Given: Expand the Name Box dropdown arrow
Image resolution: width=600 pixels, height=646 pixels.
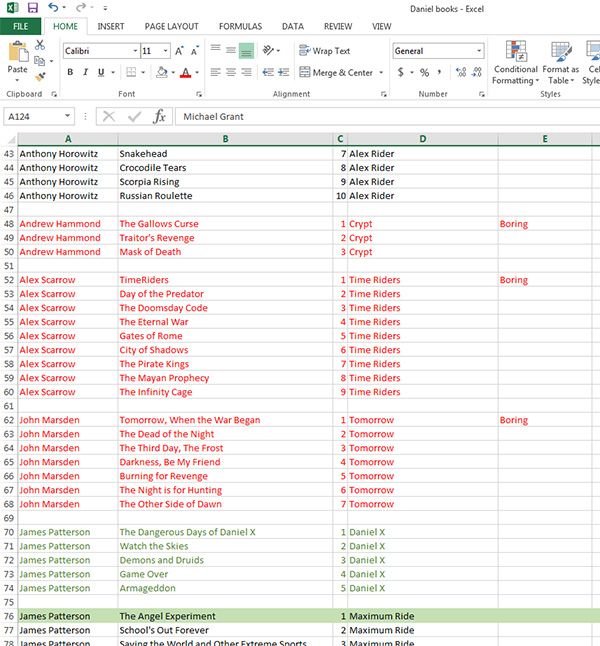Looking at the screenshot, I should [x=67, y=116].
